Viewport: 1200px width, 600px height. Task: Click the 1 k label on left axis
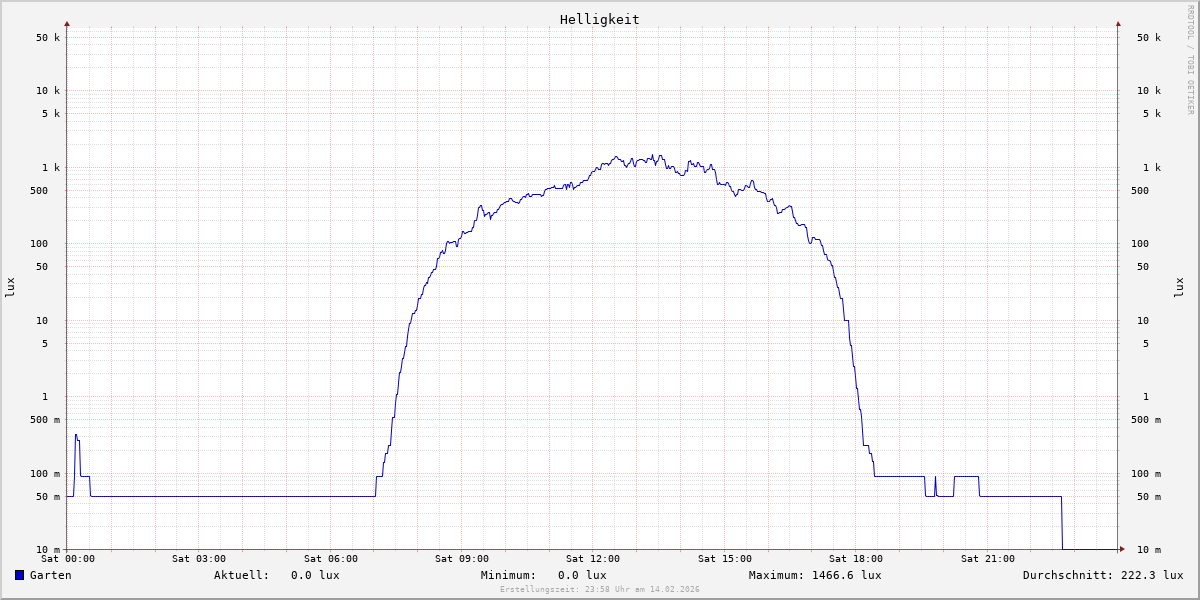point(50,167)
